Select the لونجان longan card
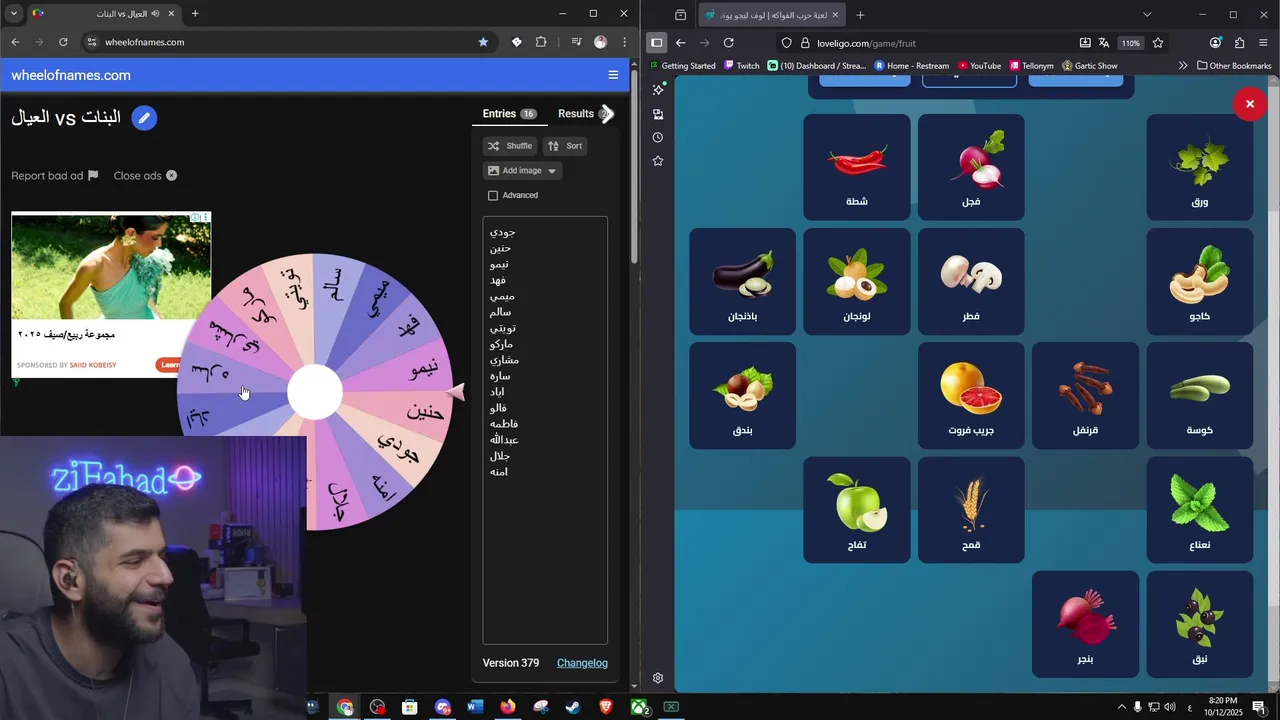Image resolution: width=1280 pixels, height=720 pixels. pos(857,282)
